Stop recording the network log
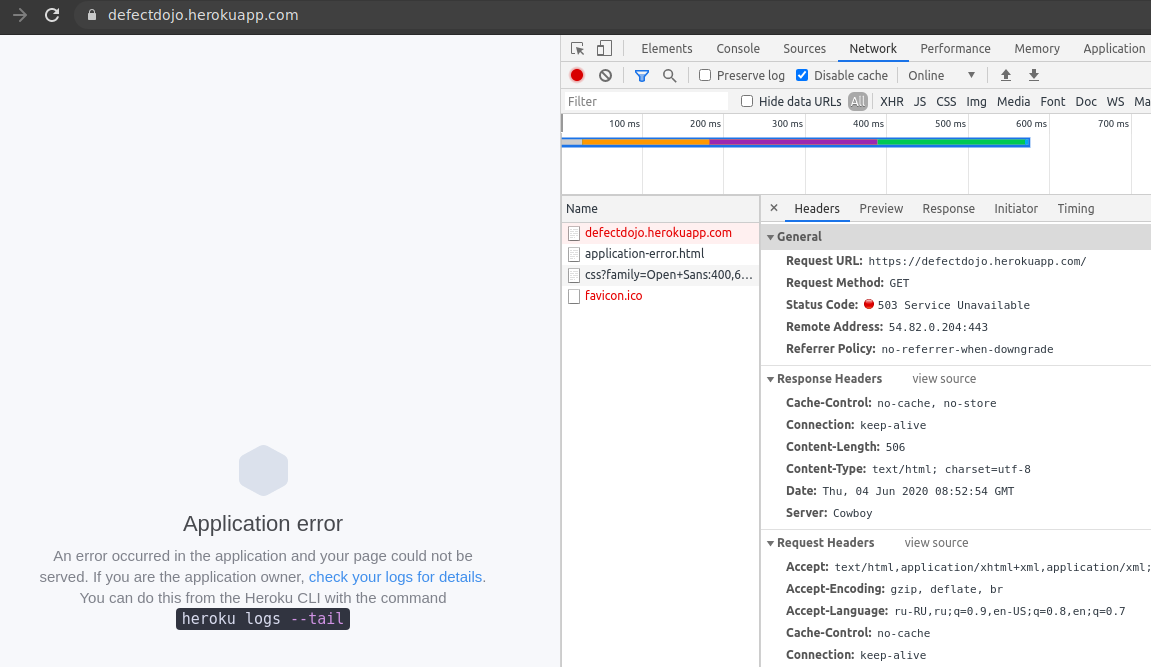The image size is (1151, 667). pyautogui.click(x=575, y=75)
